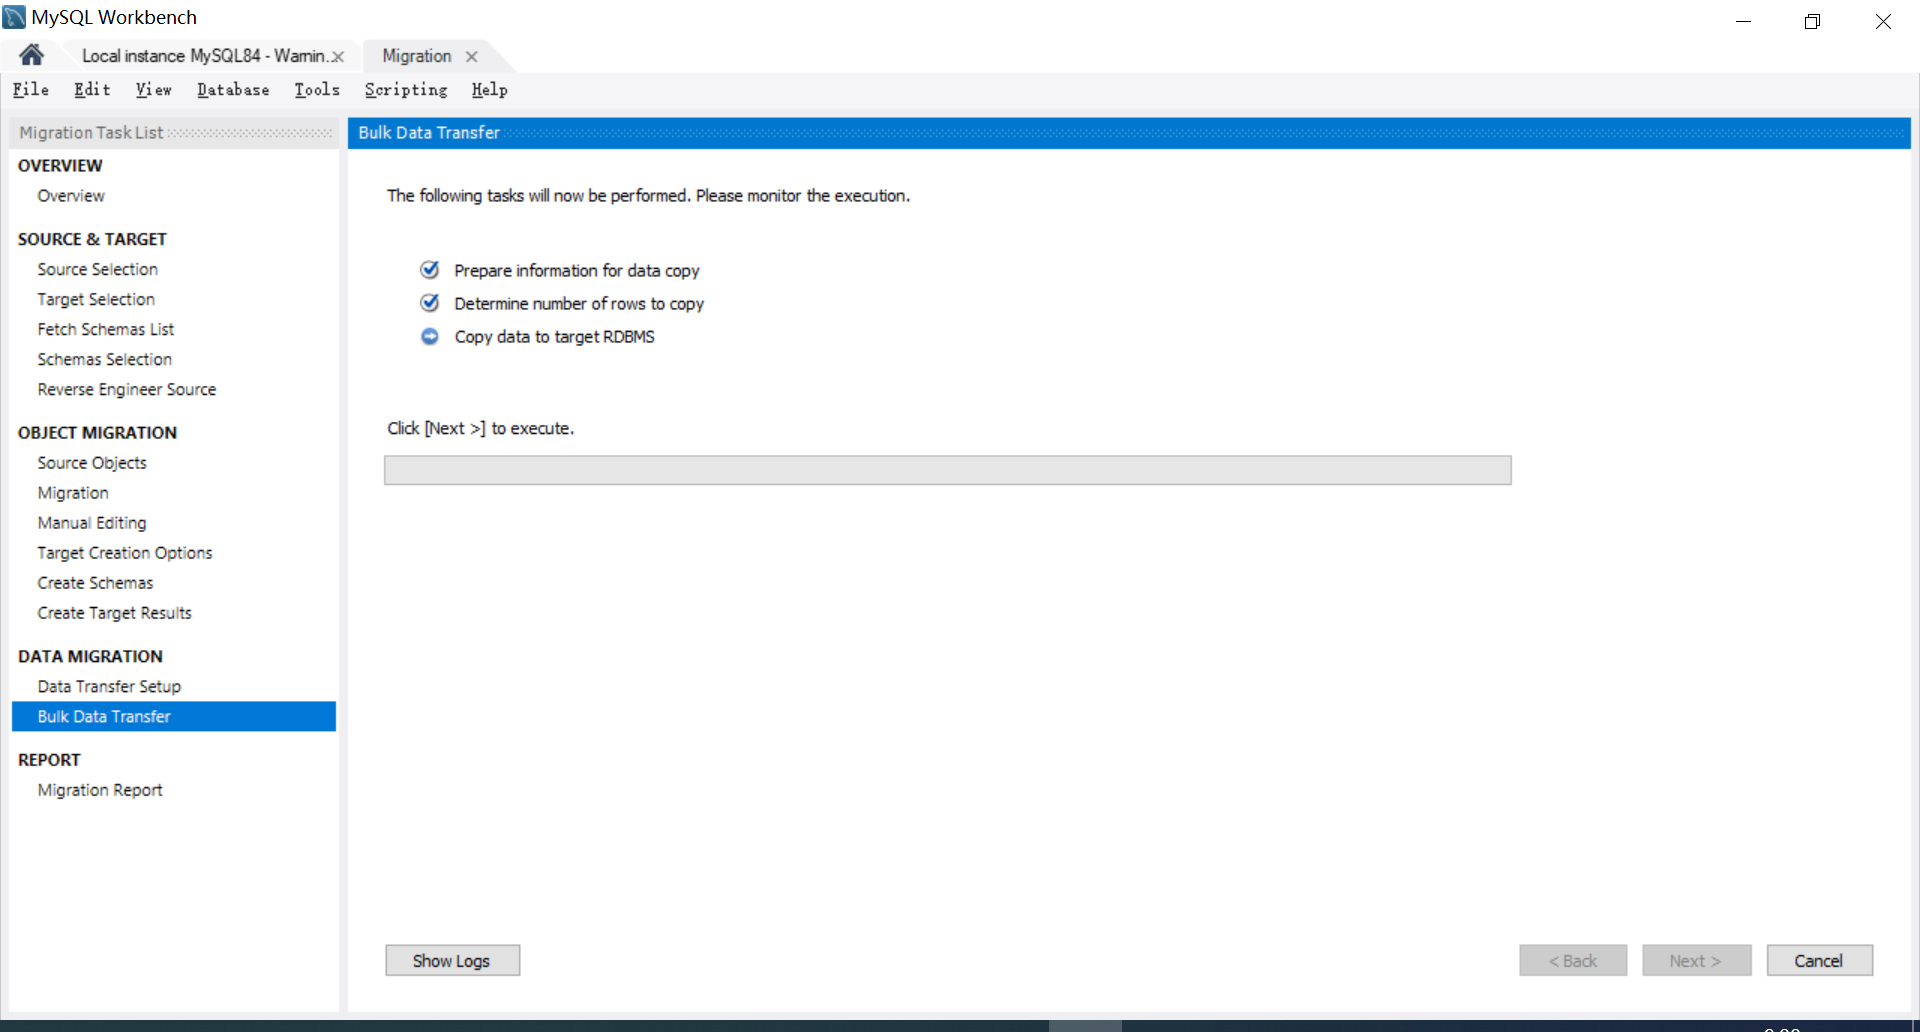Click the bulk transfer progress bar

point(948,470)
